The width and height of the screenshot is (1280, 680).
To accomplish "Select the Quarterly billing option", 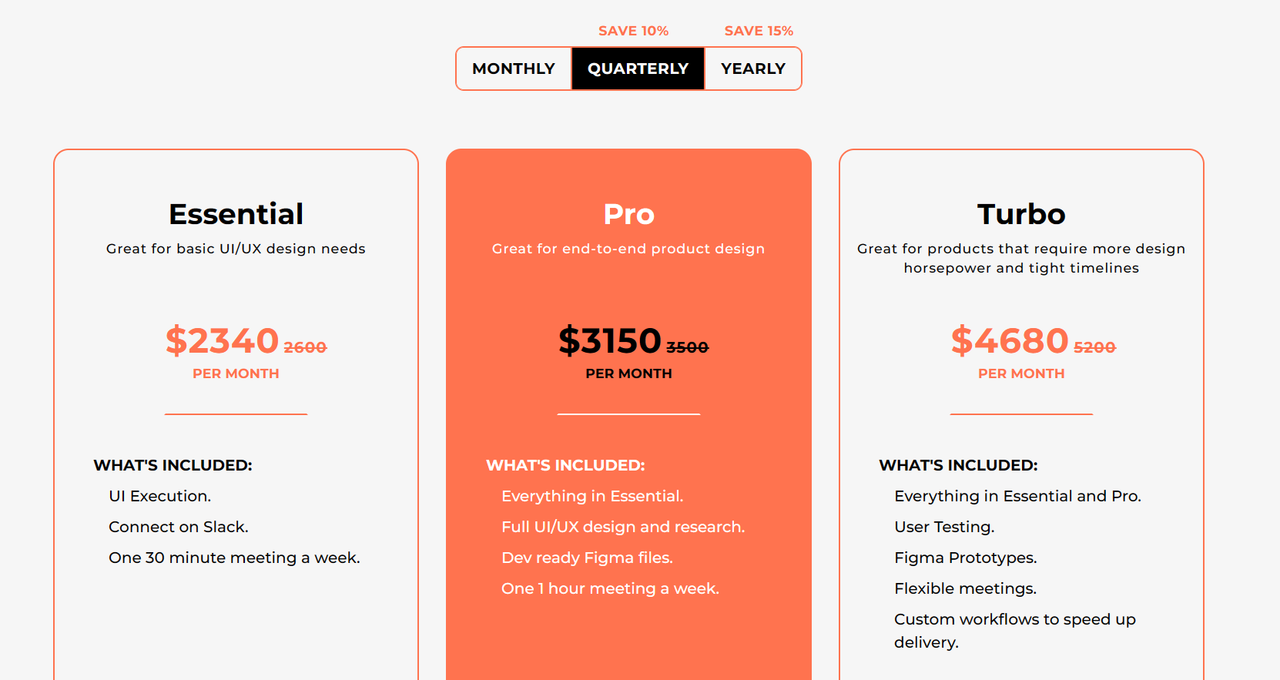I will point(638,69).
